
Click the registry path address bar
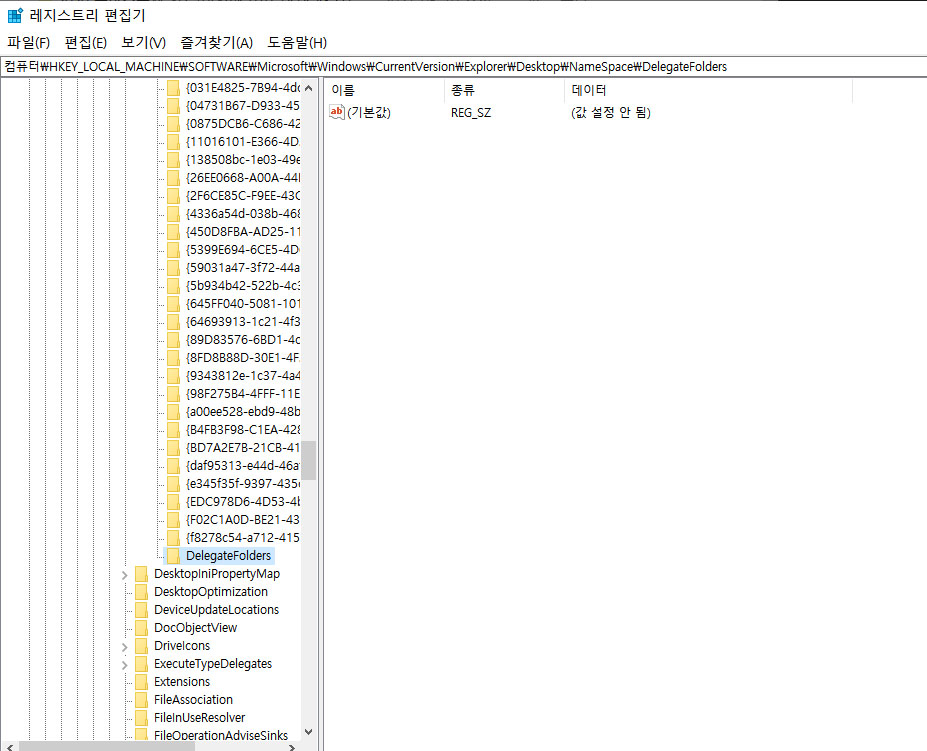(x=464, y=67)
